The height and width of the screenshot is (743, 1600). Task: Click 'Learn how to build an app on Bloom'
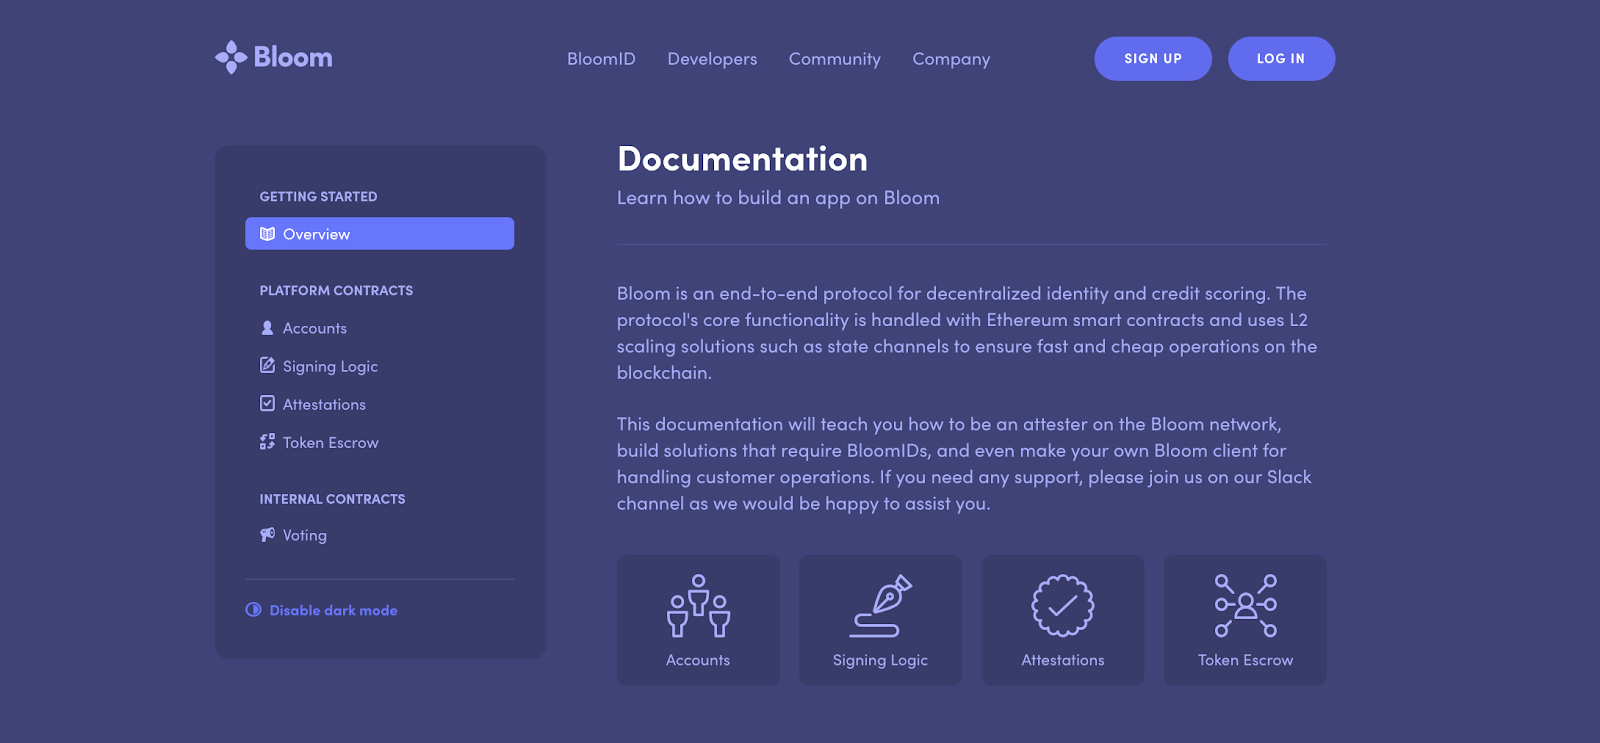(778, 198)
